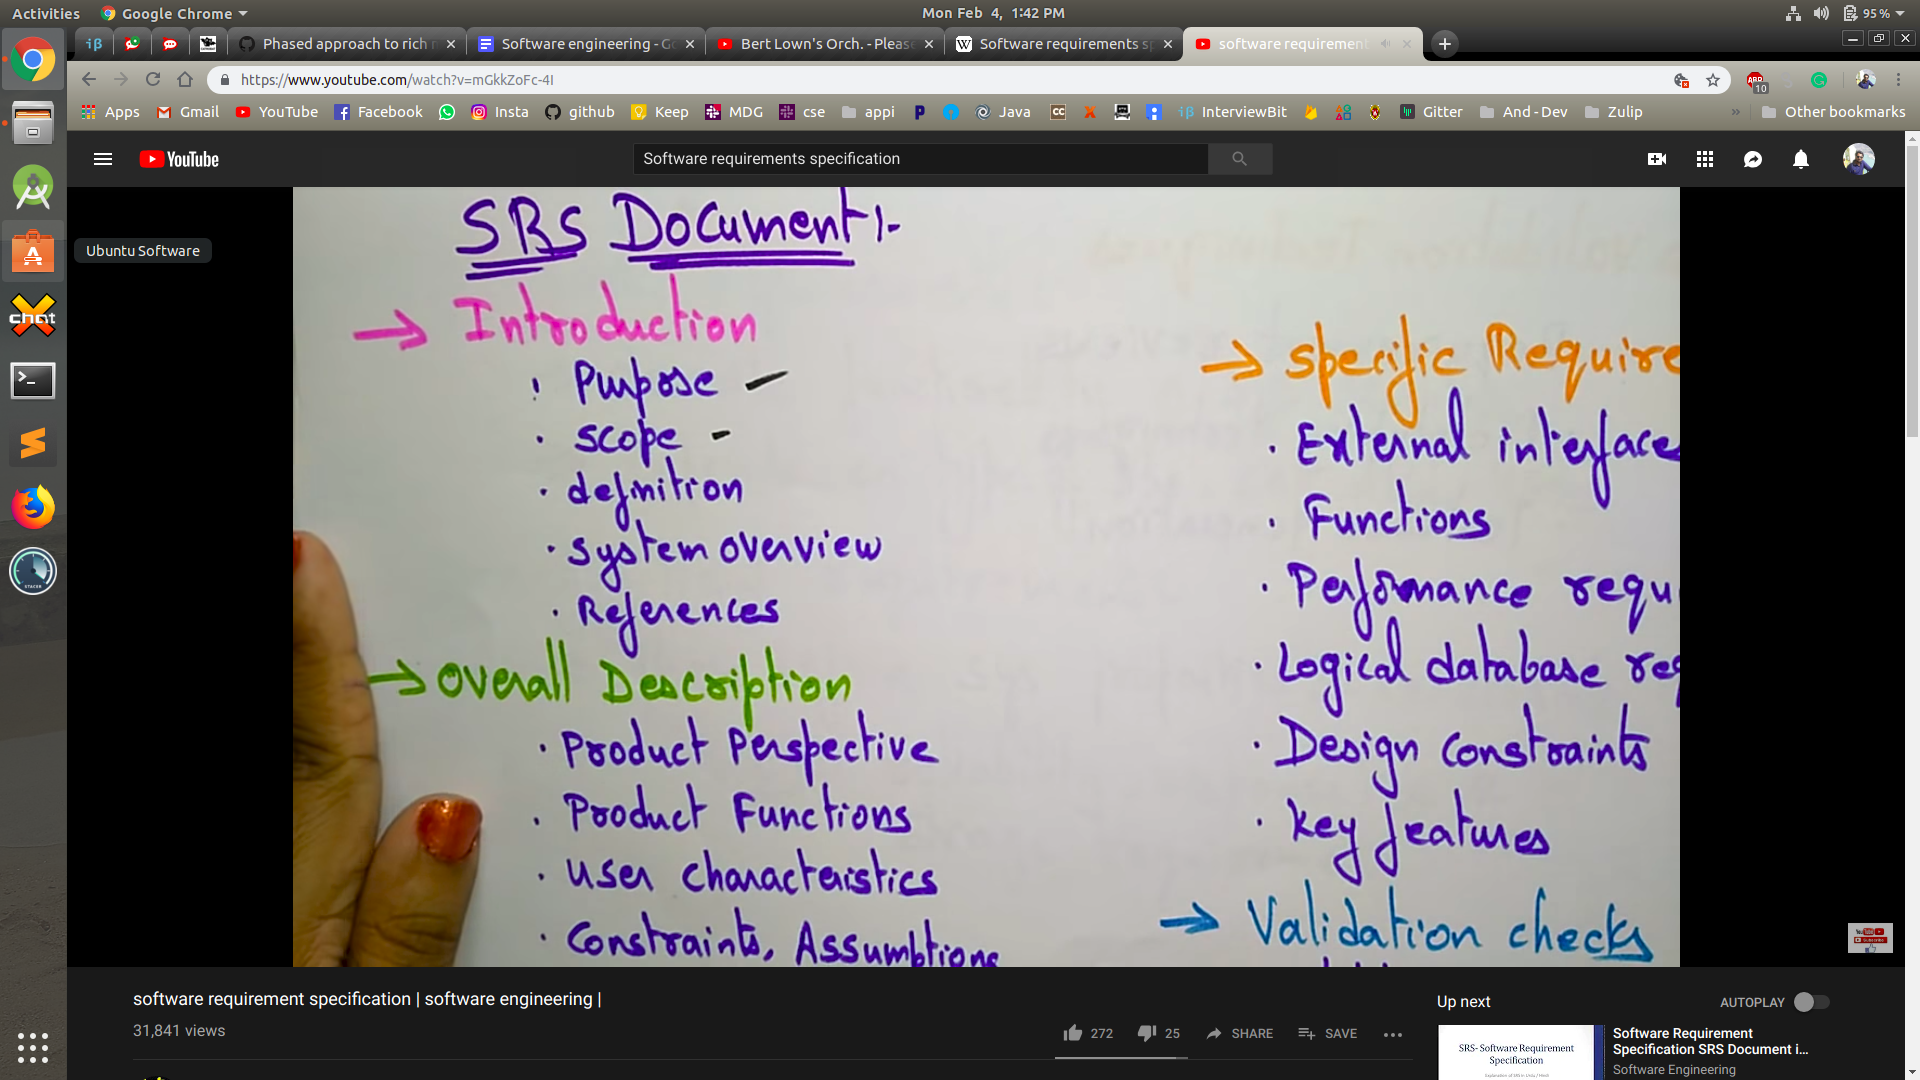Open the YouTube messages icon
Image resolution: width=1920 pixels, height=1080 pixels.
(1752, 159)
